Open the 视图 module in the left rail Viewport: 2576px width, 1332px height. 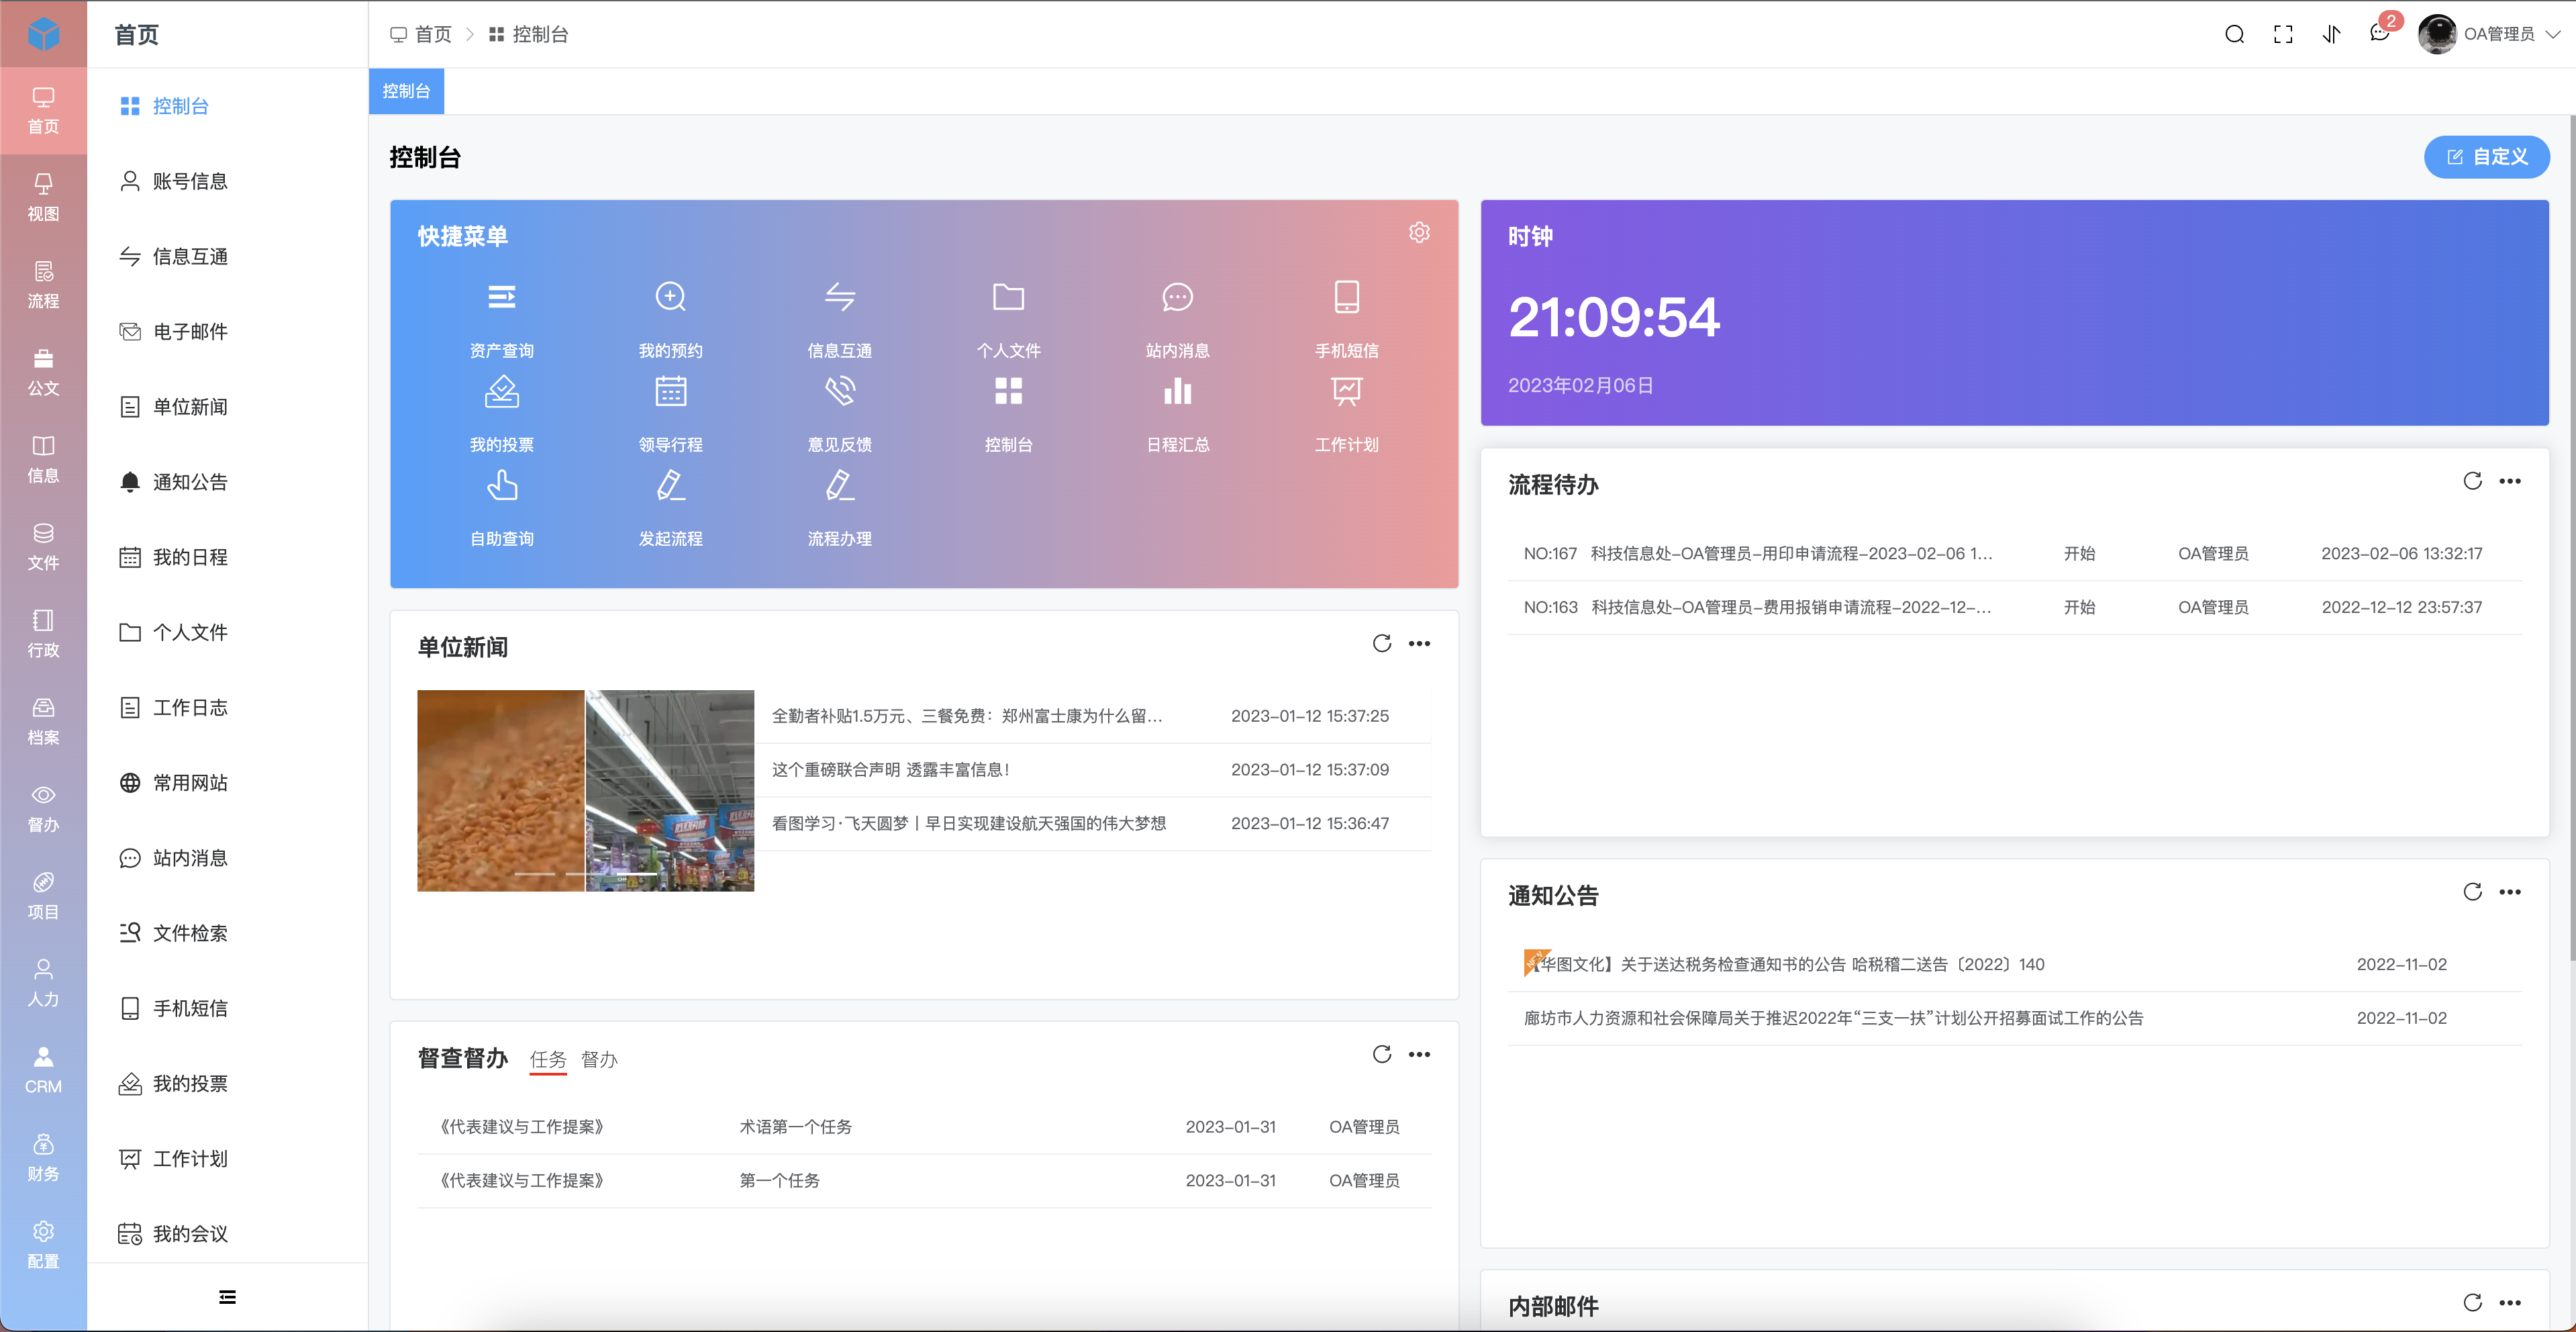coord(43,197)
